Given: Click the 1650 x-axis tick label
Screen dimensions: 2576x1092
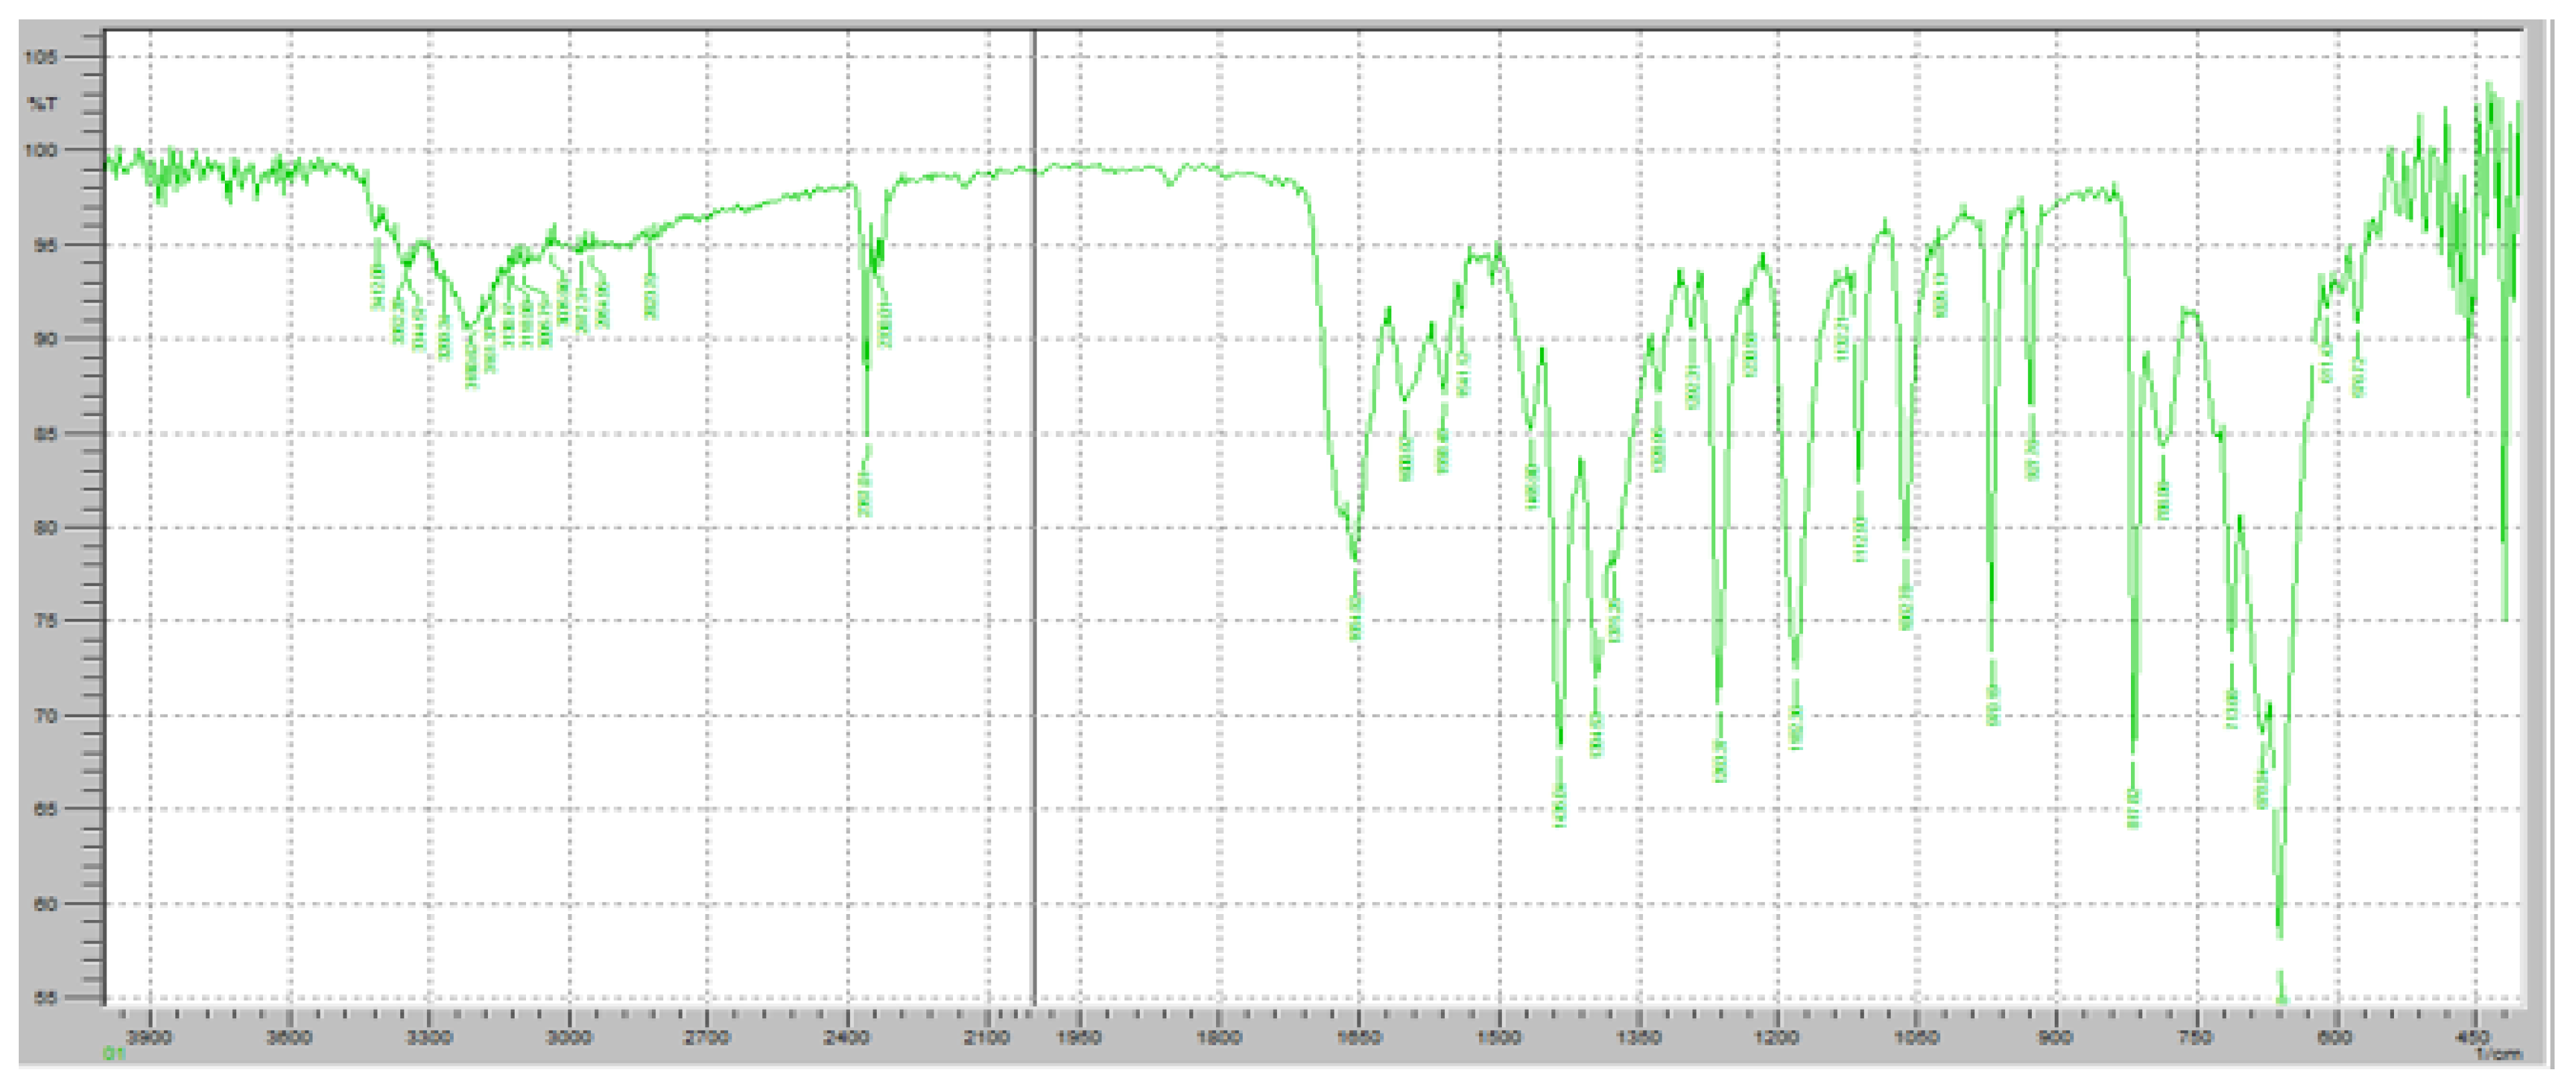Looking at the screenshot, I should 1358,1037.
